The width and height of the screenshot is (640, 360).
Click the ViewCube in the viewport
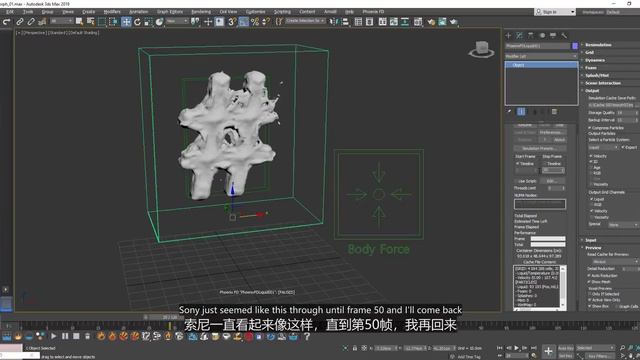click(482, 49)
